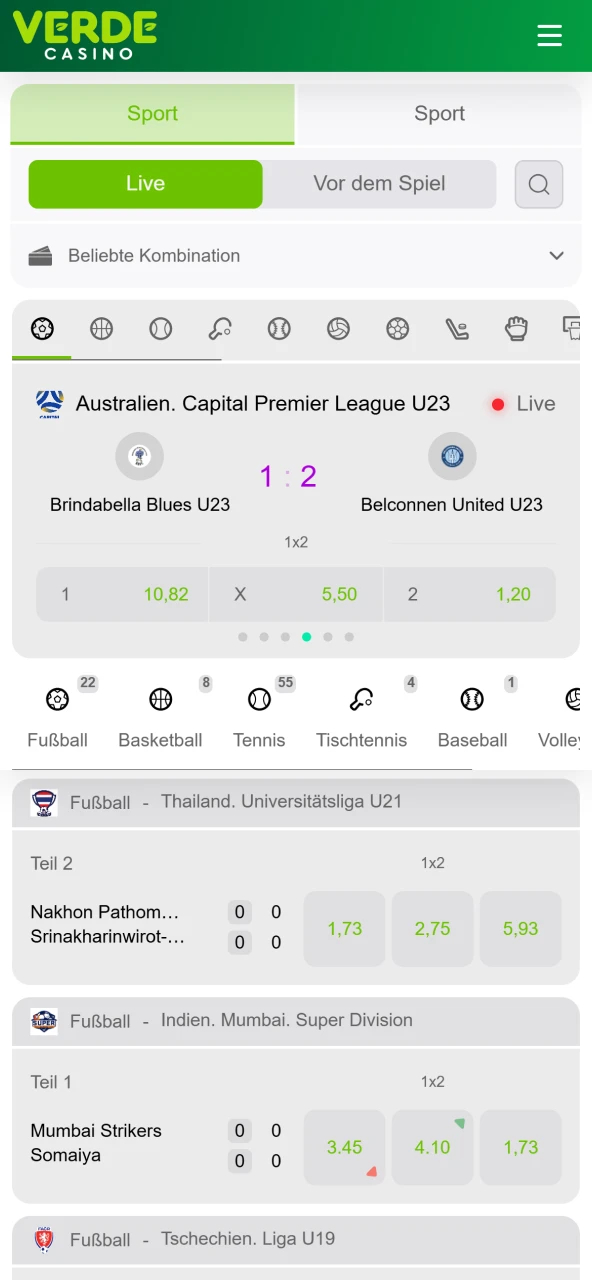Expand the Beliebte Kombination section
Image resolution: width=592 pixels, height=1280 pixels.
[296, 256]
